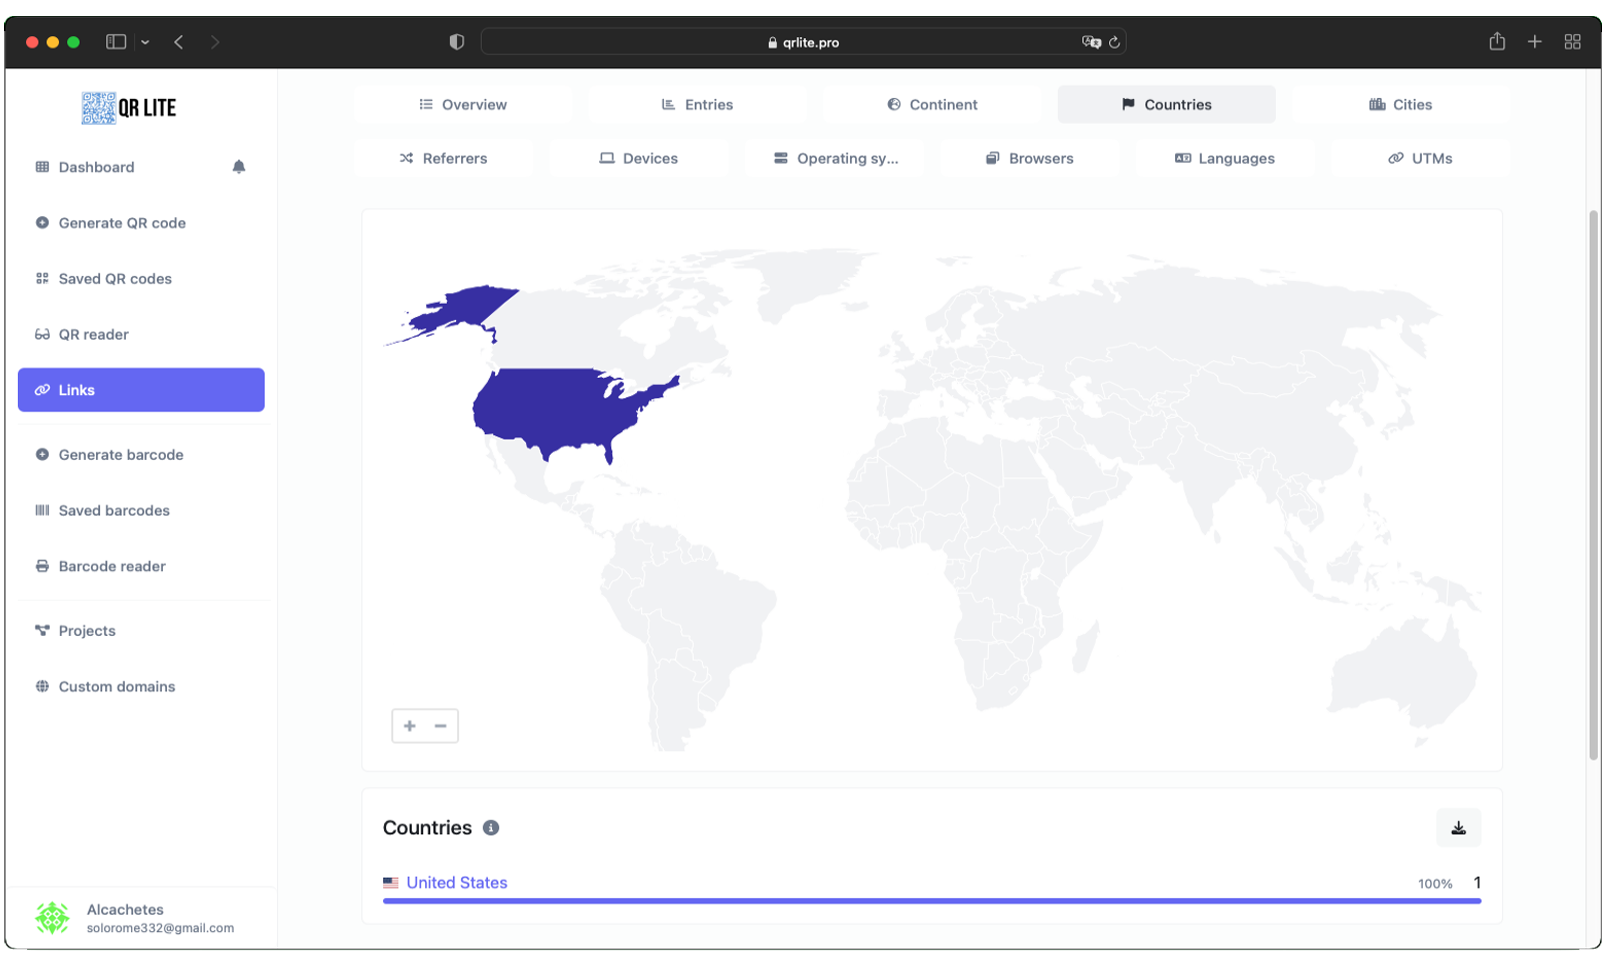This screenshot has height=972, width=1605.
Task: Click the United States progress bar
Action: 931,901
